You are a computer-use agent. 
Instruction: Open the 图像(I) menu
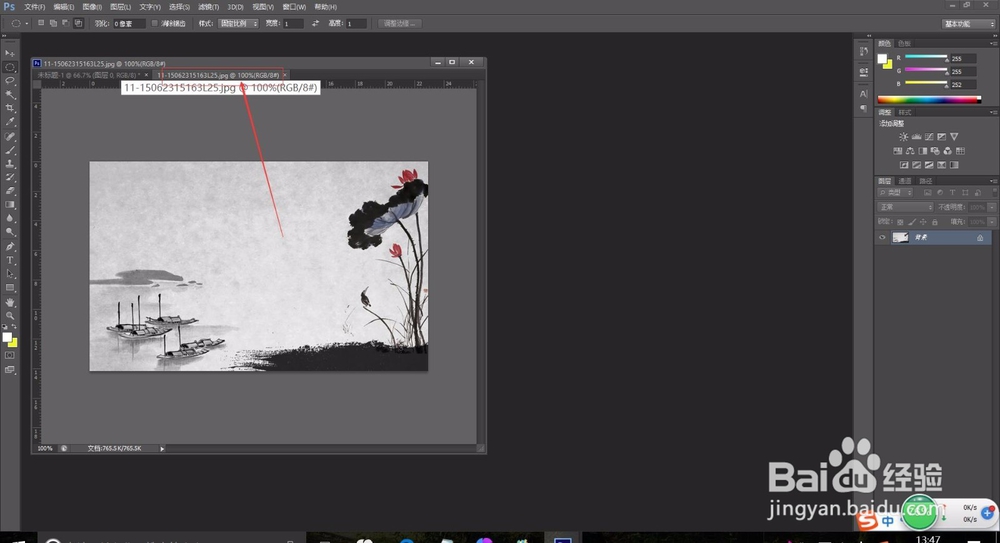pyautogui.click(x=92, y=7)
